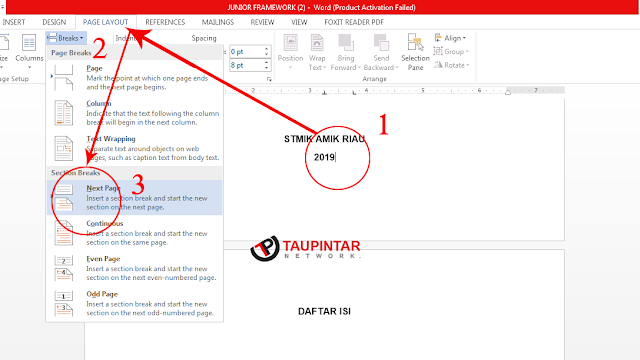The image size is (640, 360).
Task: Choose the Column break icon
Action: [64, 113]
